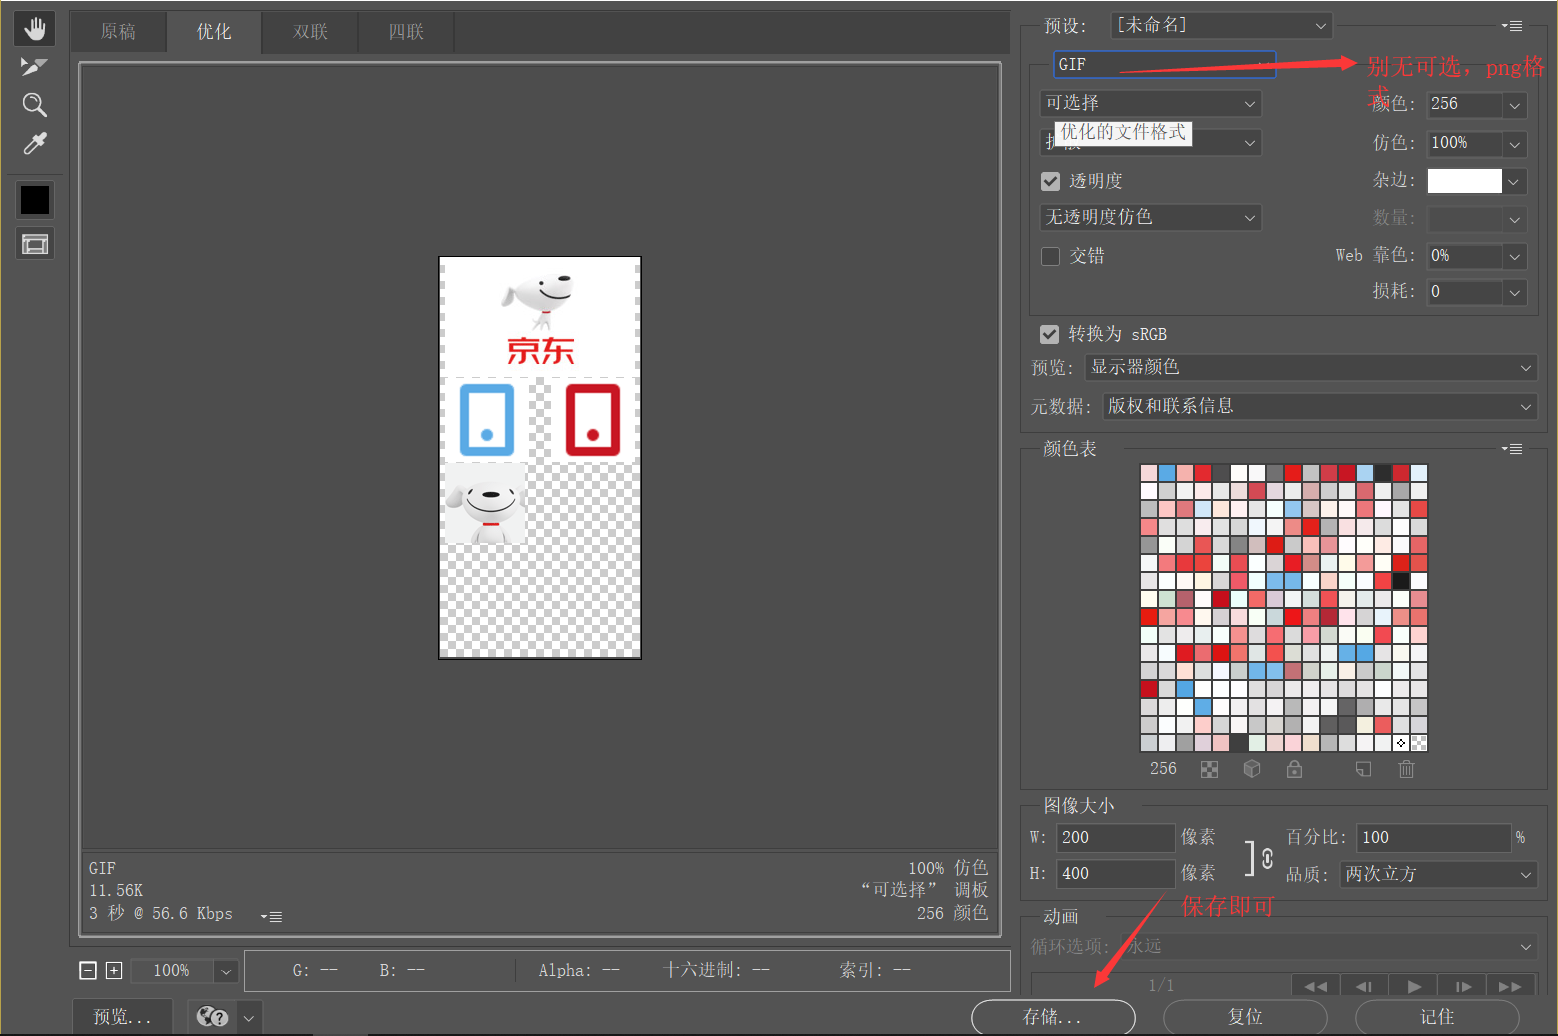Go to next animation frame
This screenshot has width=1558, height=1036.
click(x=1462, y=986)
